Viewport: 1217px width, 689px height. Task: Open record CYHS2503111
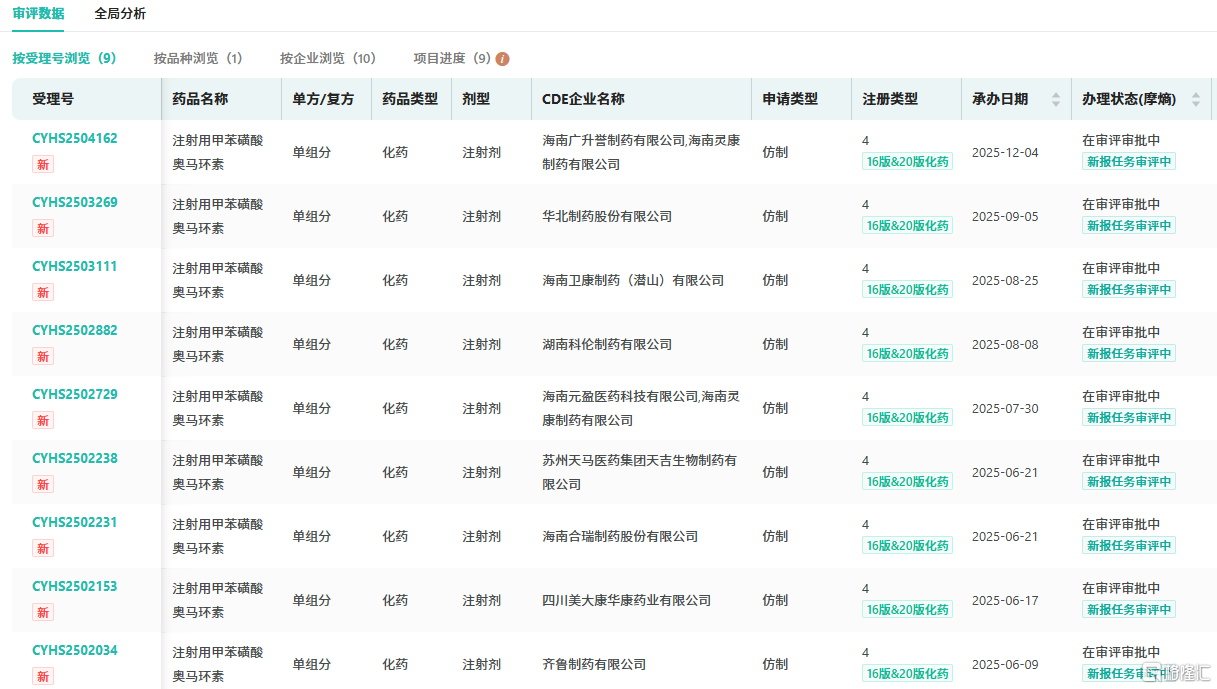tap(75, 267)
